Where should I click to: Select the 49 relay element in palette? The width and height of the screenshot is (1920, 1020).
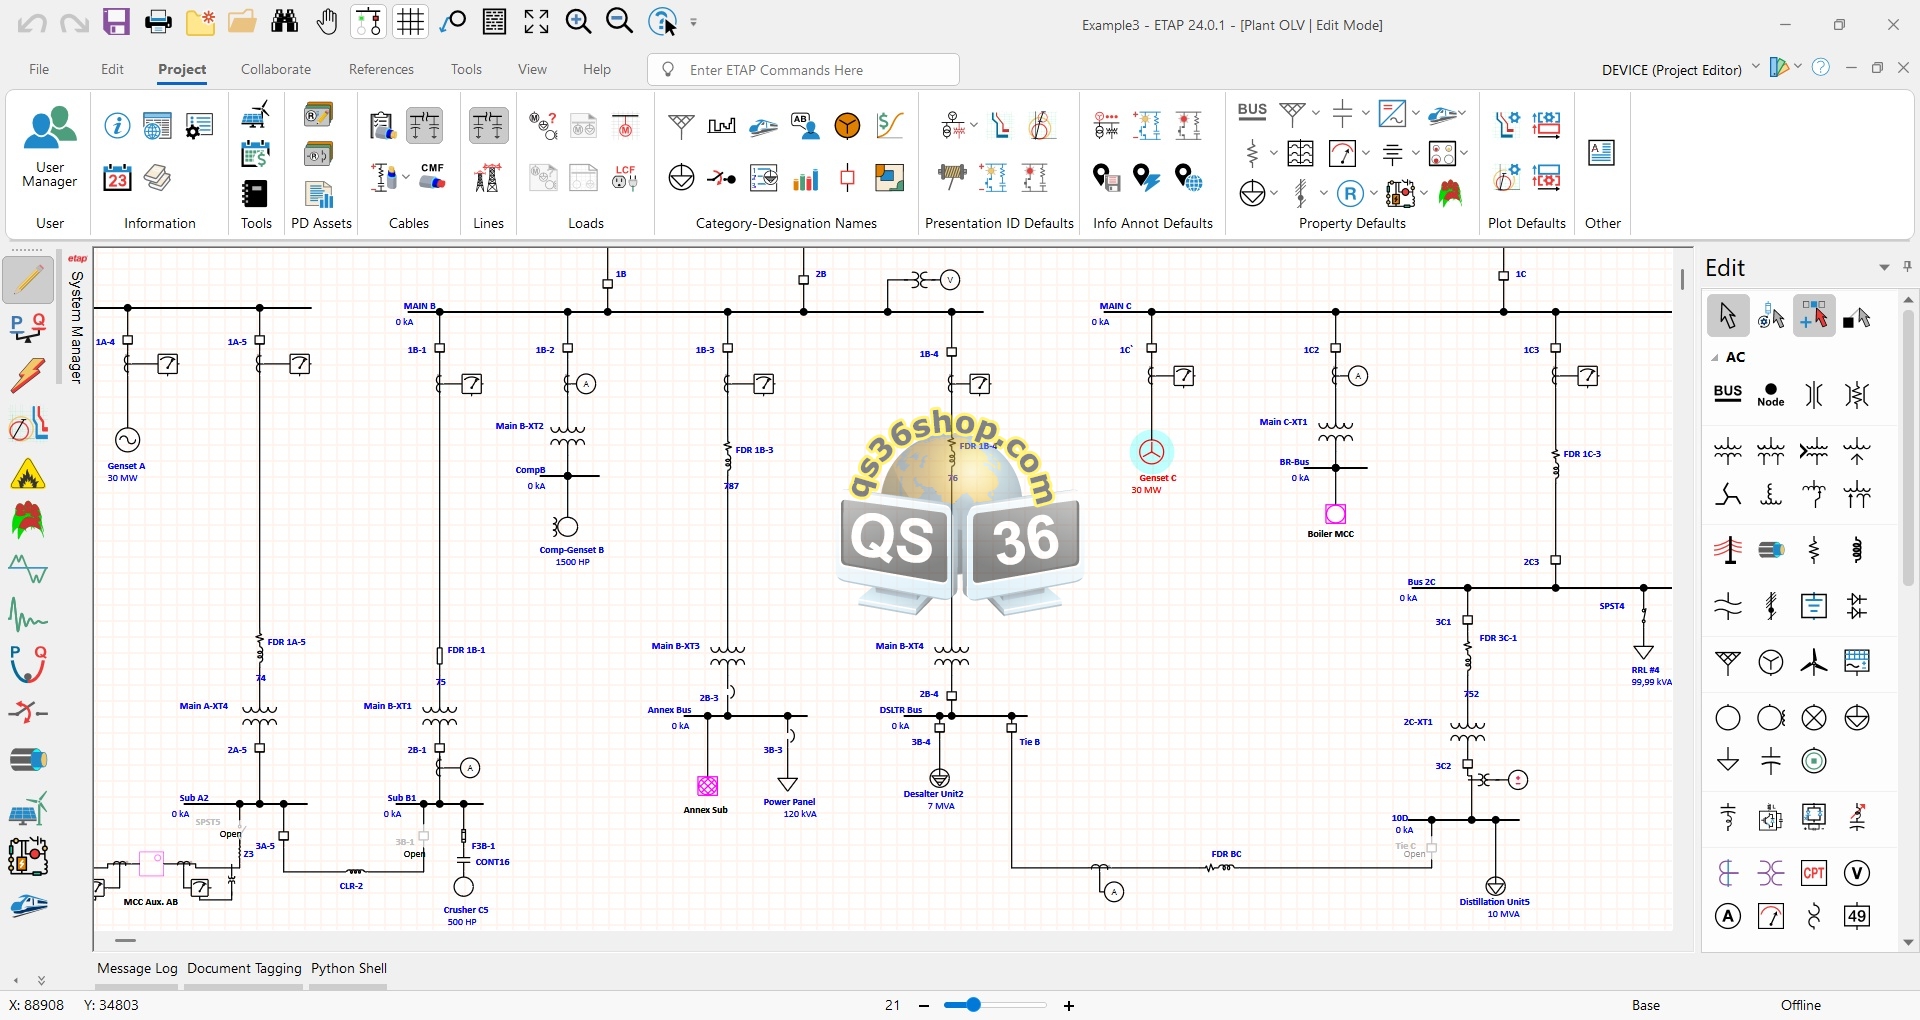coord(1857,916)
